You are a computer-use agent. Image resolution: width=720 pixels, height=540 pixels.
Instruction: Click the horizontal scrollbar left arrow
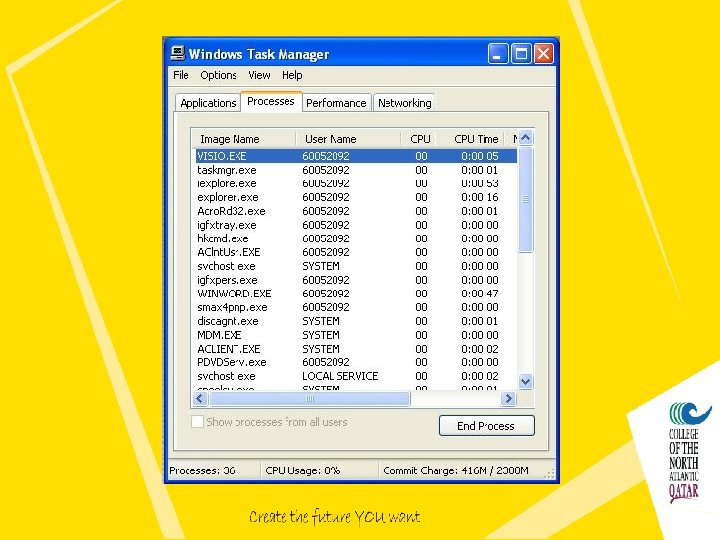pyautogui.click(x=200, y=399)
